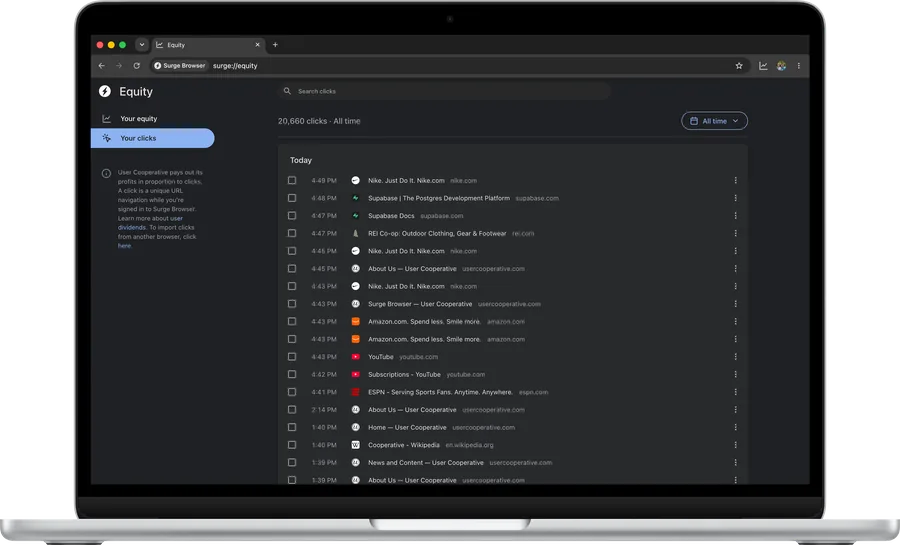Click the forward navigation arrow
900x545 pixels.
point(119,66)
